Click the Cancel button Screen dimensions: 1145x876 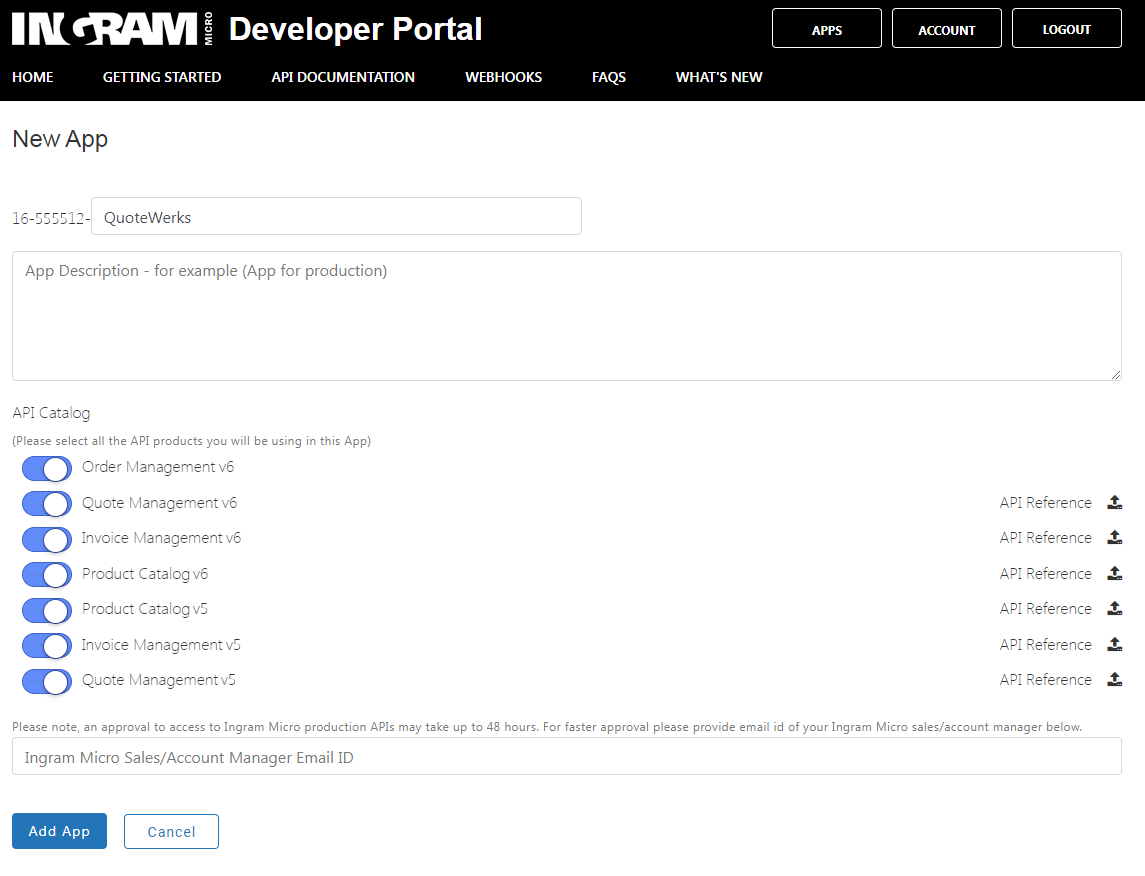click(172, 831)
